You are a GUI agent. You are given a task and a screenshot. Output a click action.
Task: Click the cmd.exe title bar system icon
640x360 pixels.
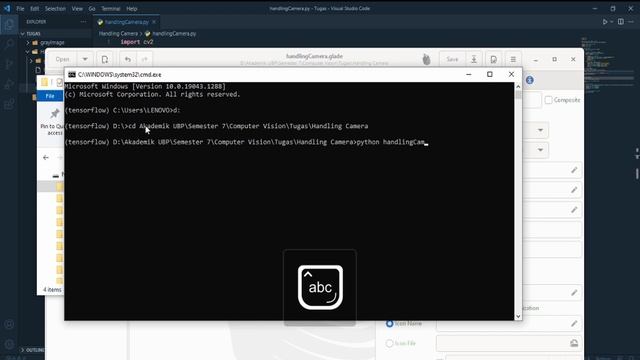click(72, 75)
